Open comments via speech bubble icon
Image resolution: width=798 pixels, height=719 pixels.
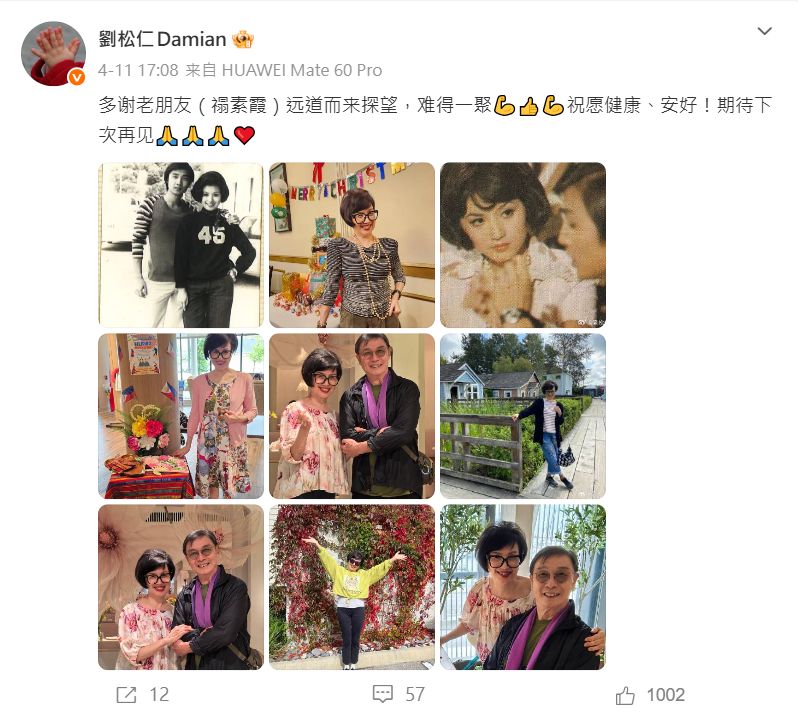[383, 694]
